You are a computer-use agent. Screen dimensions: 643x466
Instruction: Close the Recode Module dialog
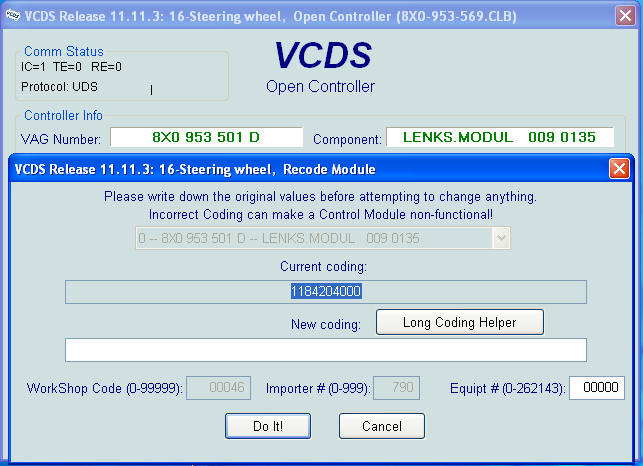(619, 169)
